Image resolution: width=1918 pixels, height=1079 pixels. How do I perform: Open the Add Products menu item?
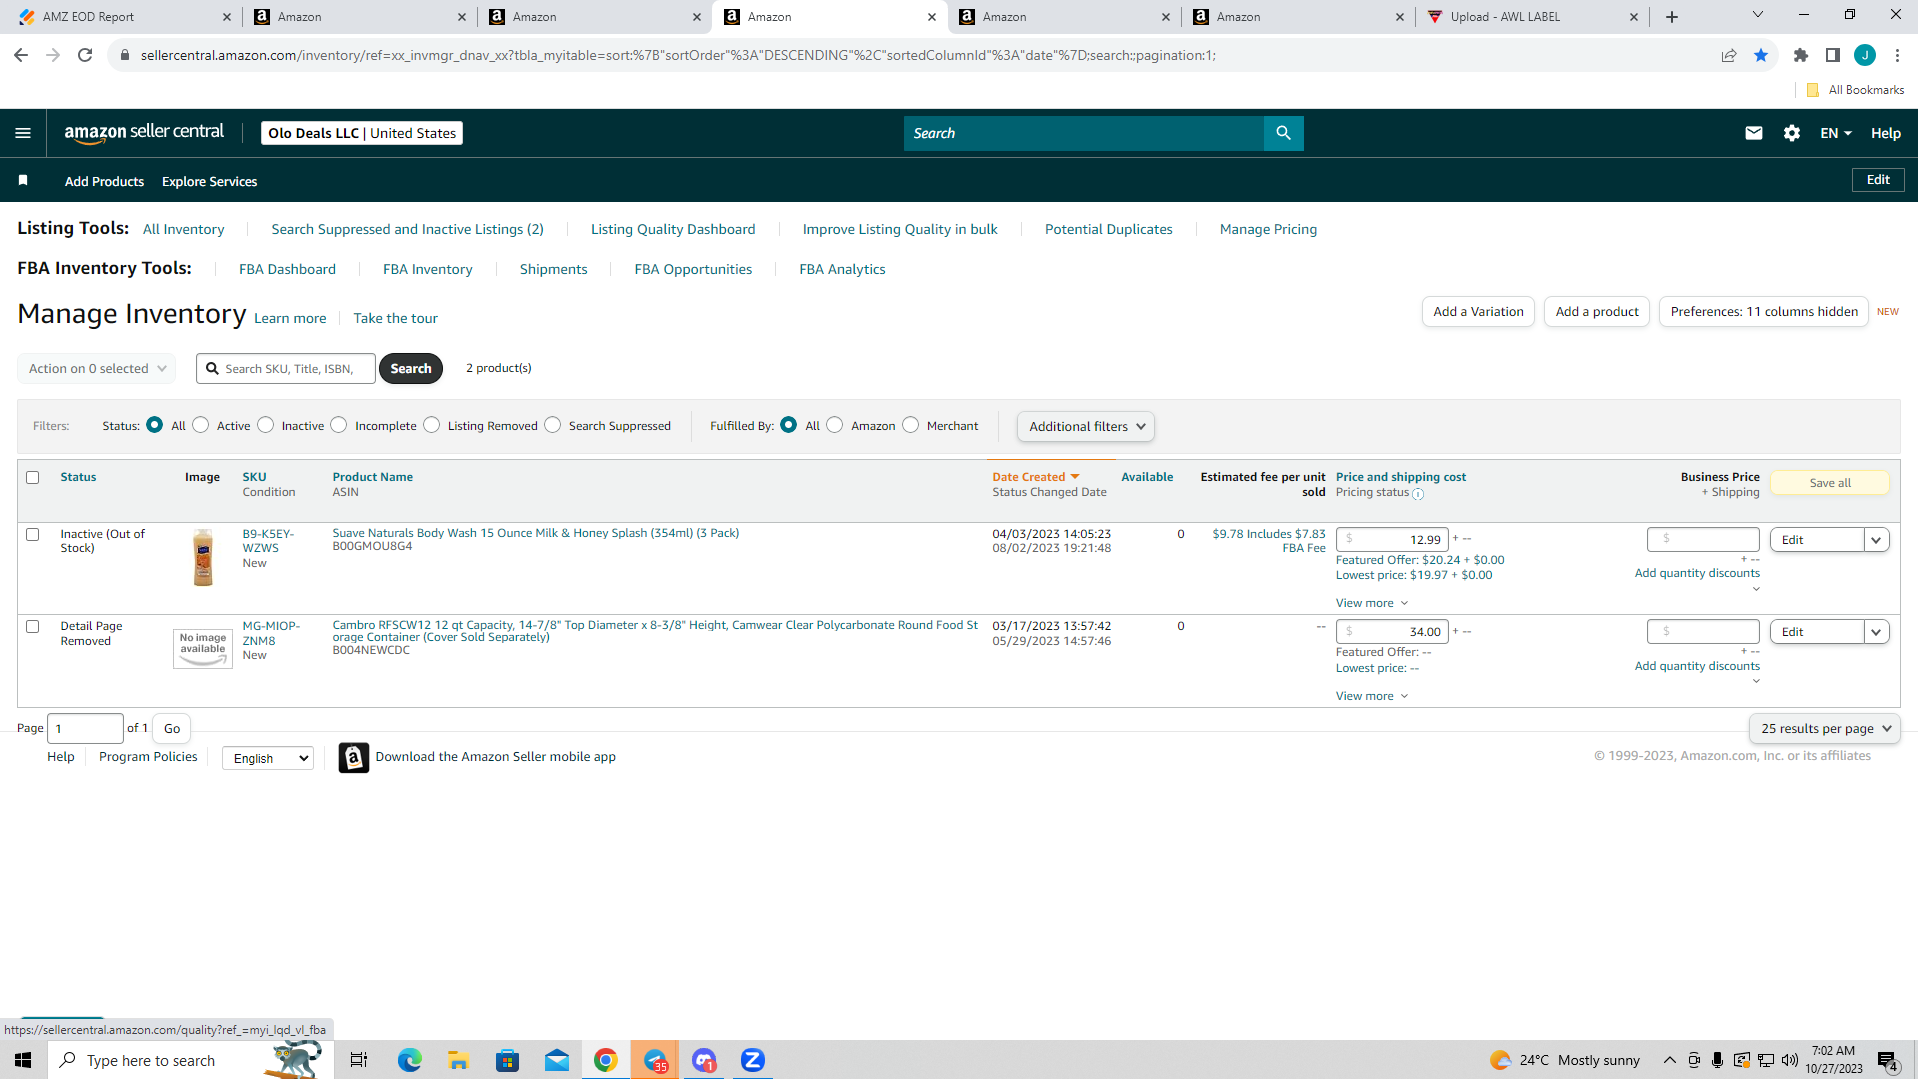104,181
